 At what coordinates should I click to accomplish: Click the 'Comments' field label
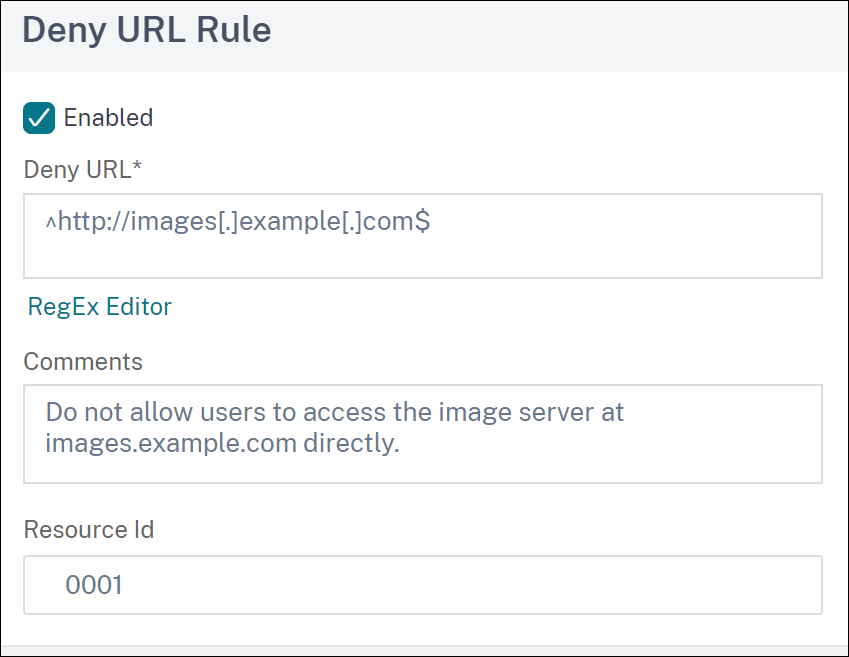83,361
